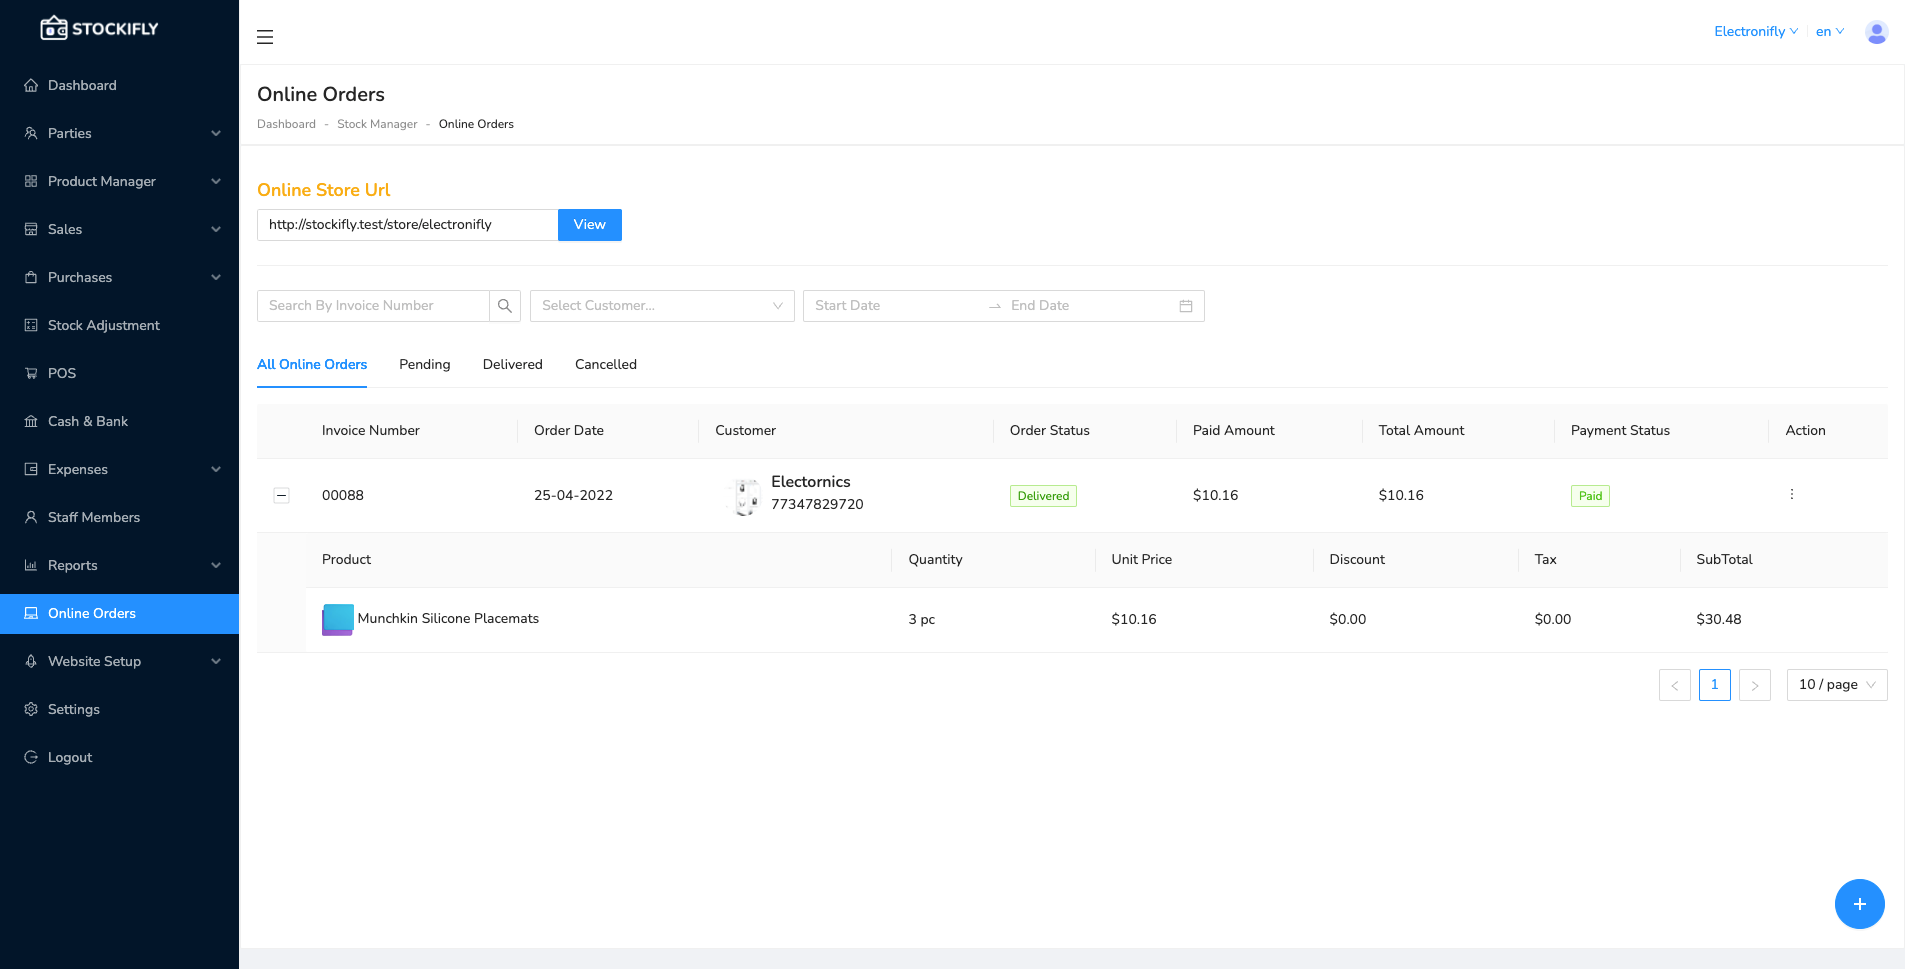
Task: Open the date range calendar icon
Action: click(x=1186, y=306)
